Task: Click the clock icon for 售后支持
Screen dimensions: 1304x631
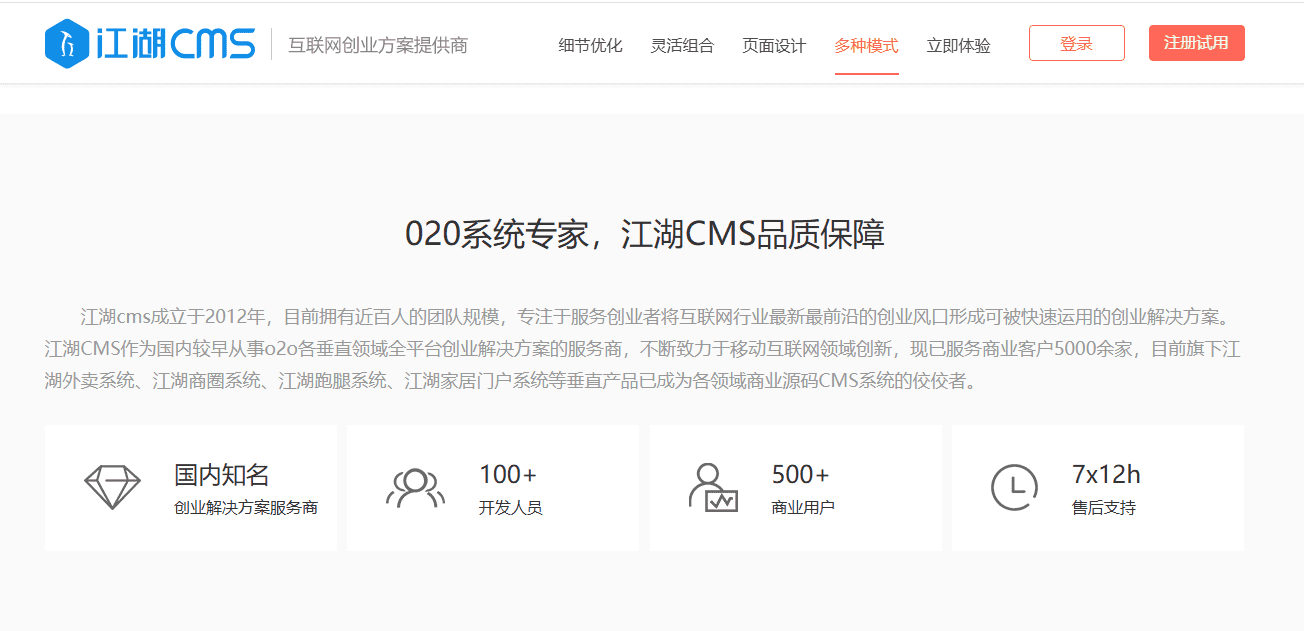Action: click(x=1014, y=488)
